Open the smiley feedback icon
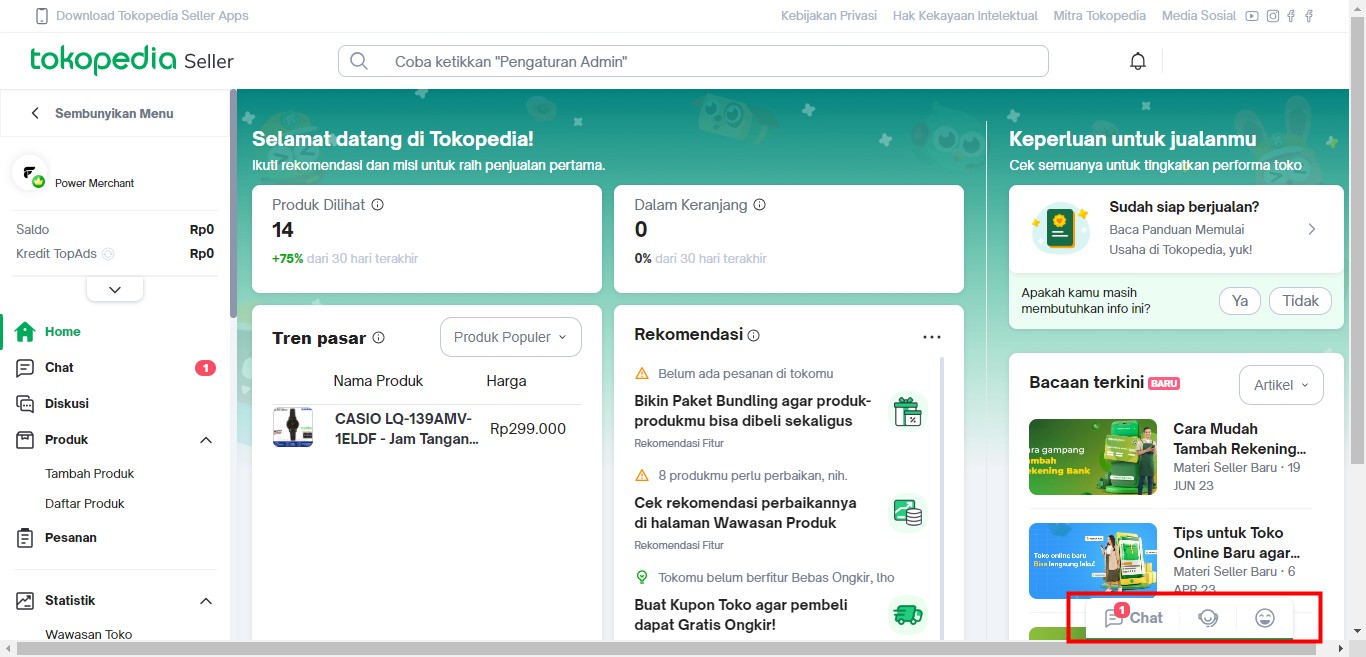 [x=1265, y=618]
